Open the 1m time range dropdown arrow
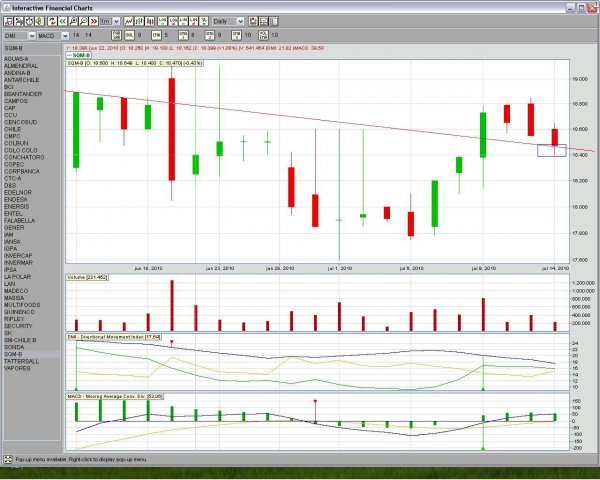 click(116, 21)
